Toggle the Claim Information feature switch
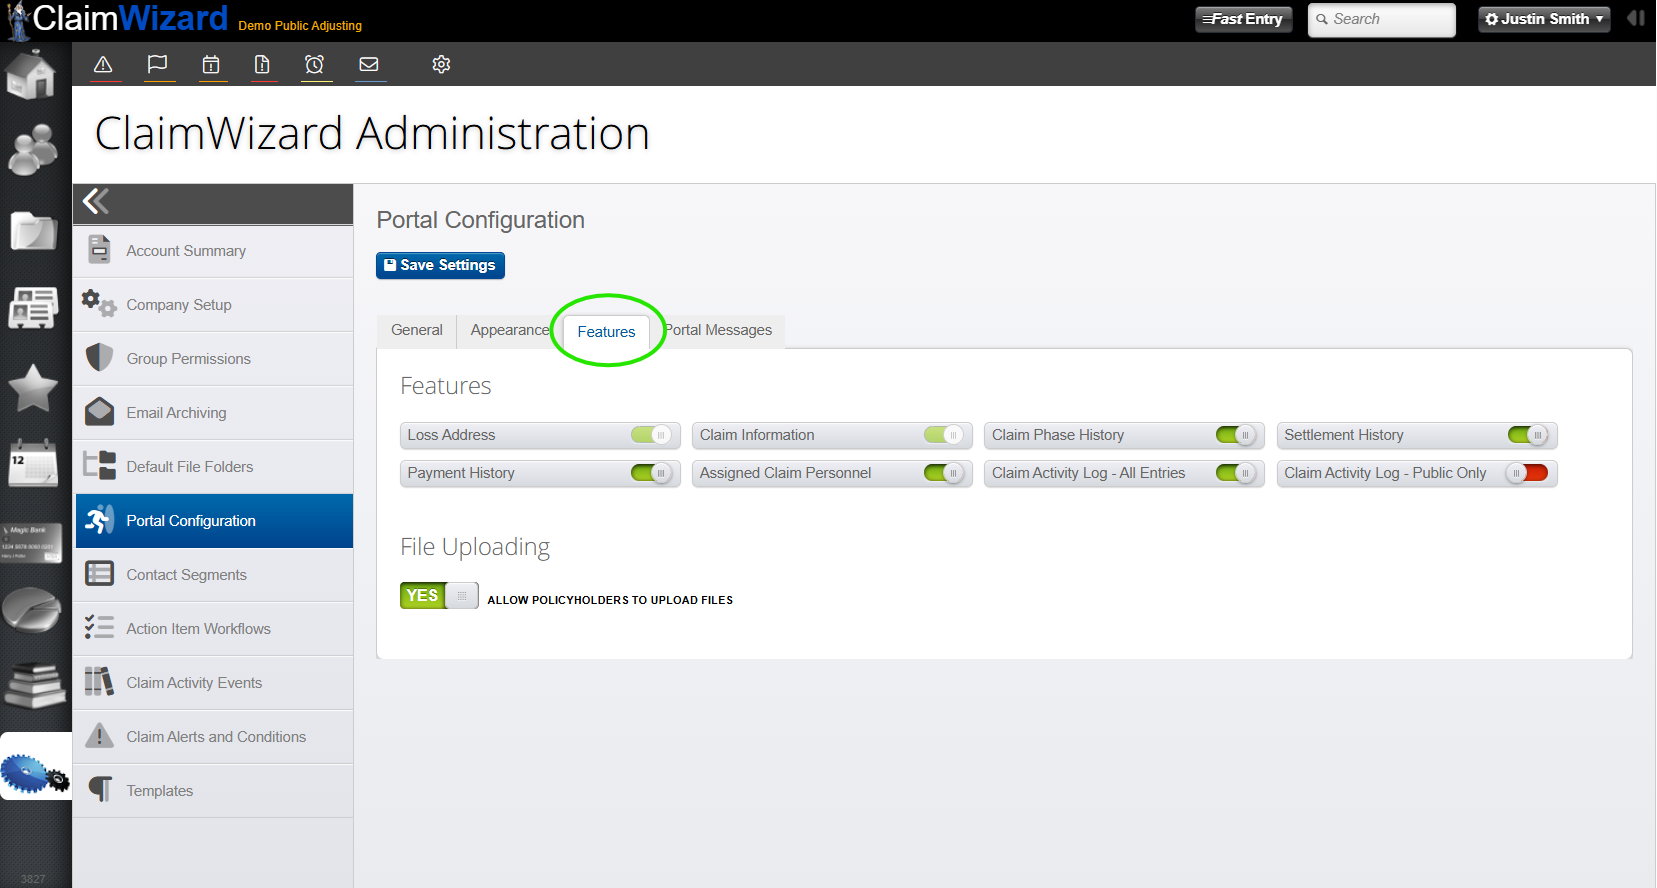This screenshot has height=888, width=1657. tap(944, 435)
